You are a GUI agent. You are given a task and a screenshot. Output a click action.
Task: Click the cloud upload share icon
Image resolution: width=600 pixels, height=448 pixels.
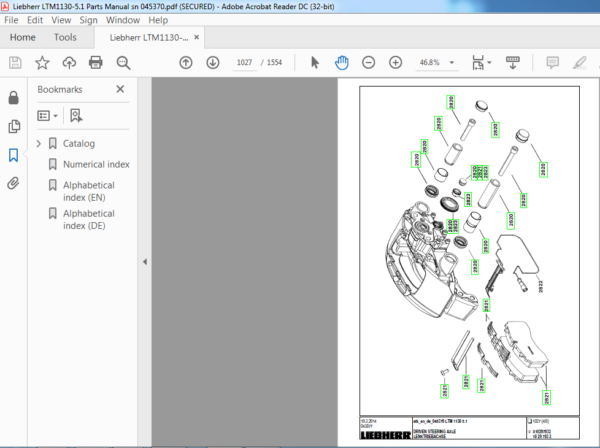69,62
